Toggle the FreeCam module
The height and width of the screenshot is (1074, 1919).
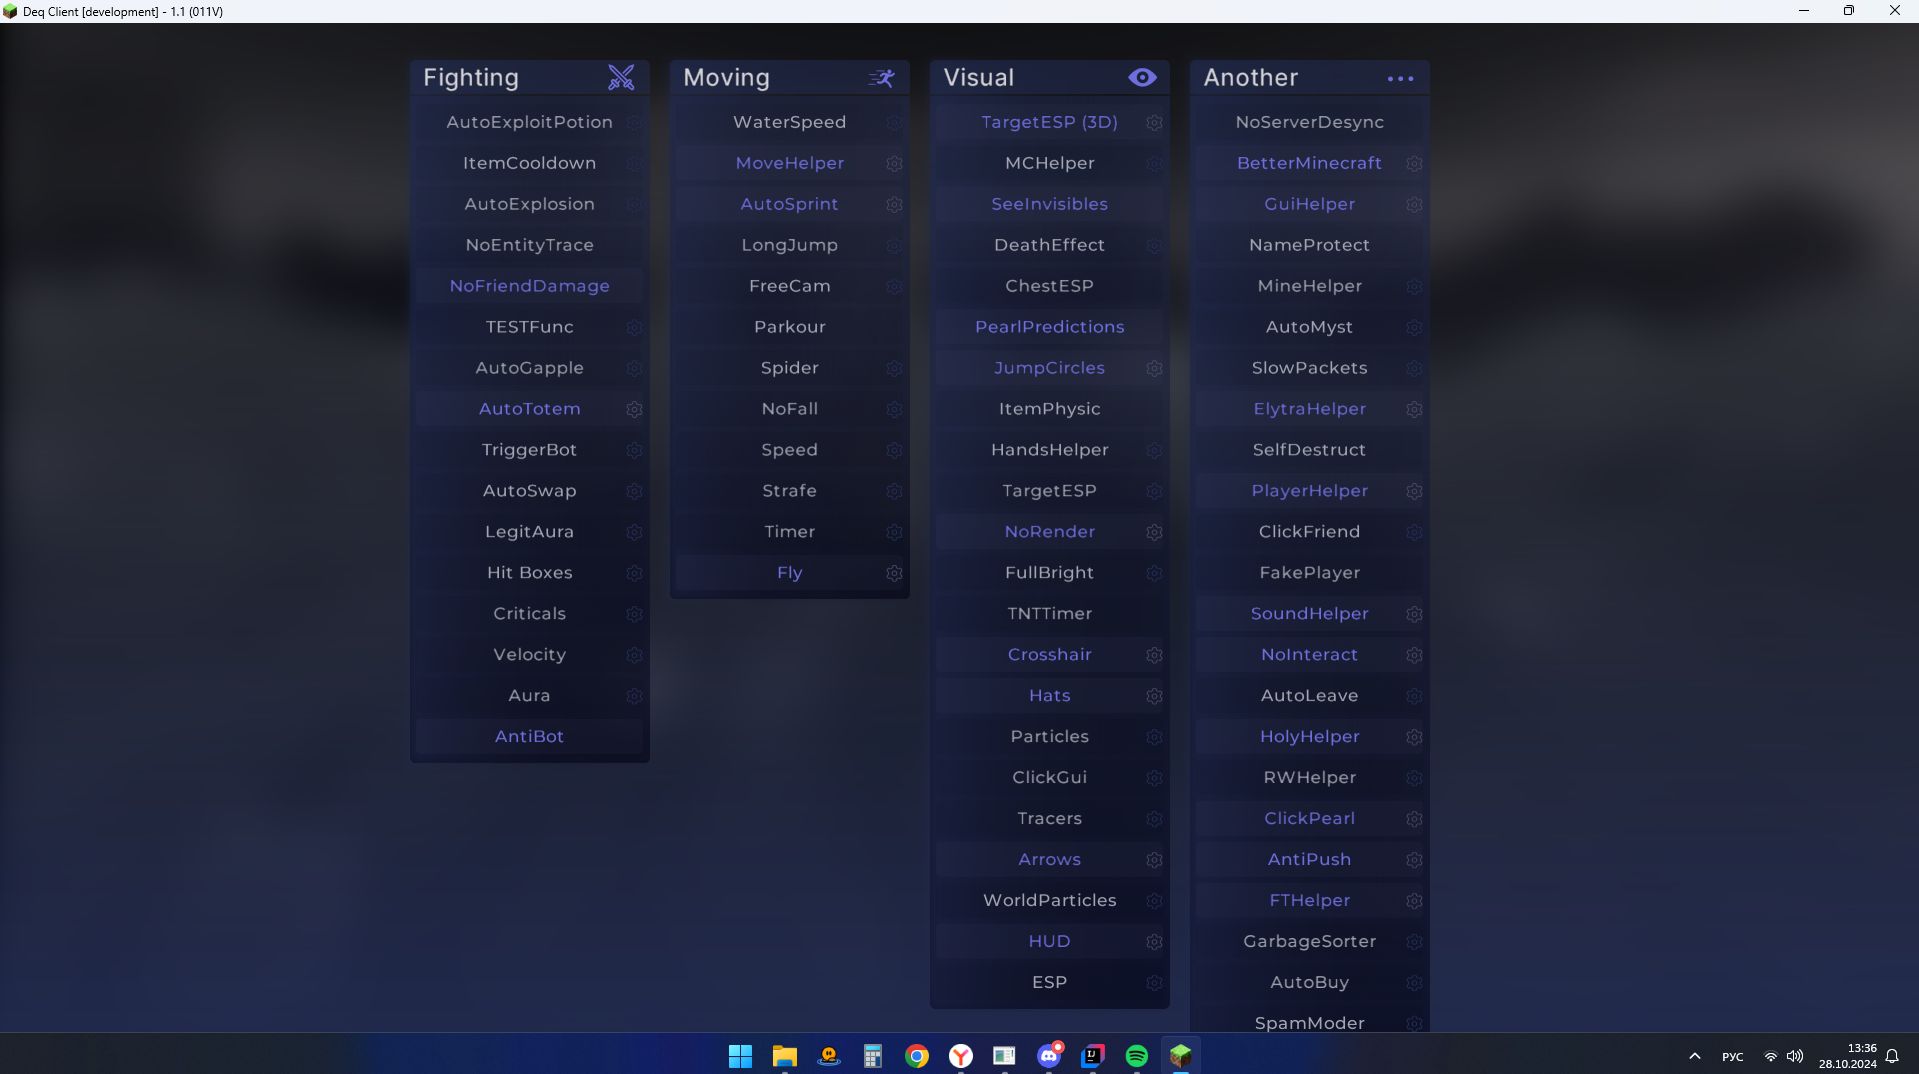click(789, 286)
